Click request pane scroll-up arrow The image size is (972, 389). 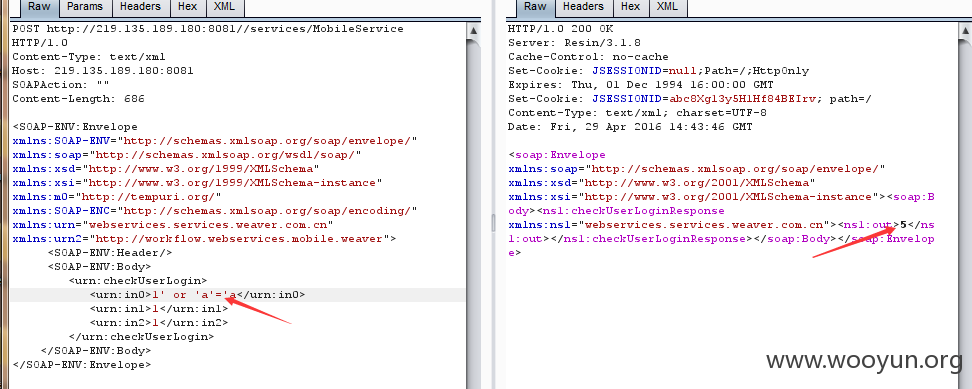pos(474,30)
